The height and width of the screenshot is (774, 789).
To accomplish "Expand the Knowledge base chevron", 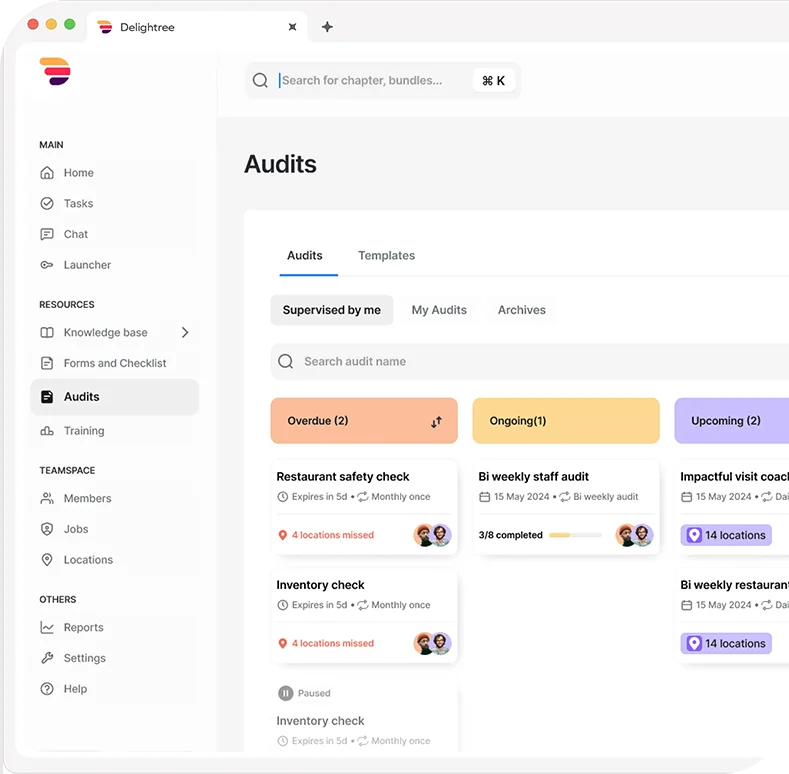I will 185,332.
